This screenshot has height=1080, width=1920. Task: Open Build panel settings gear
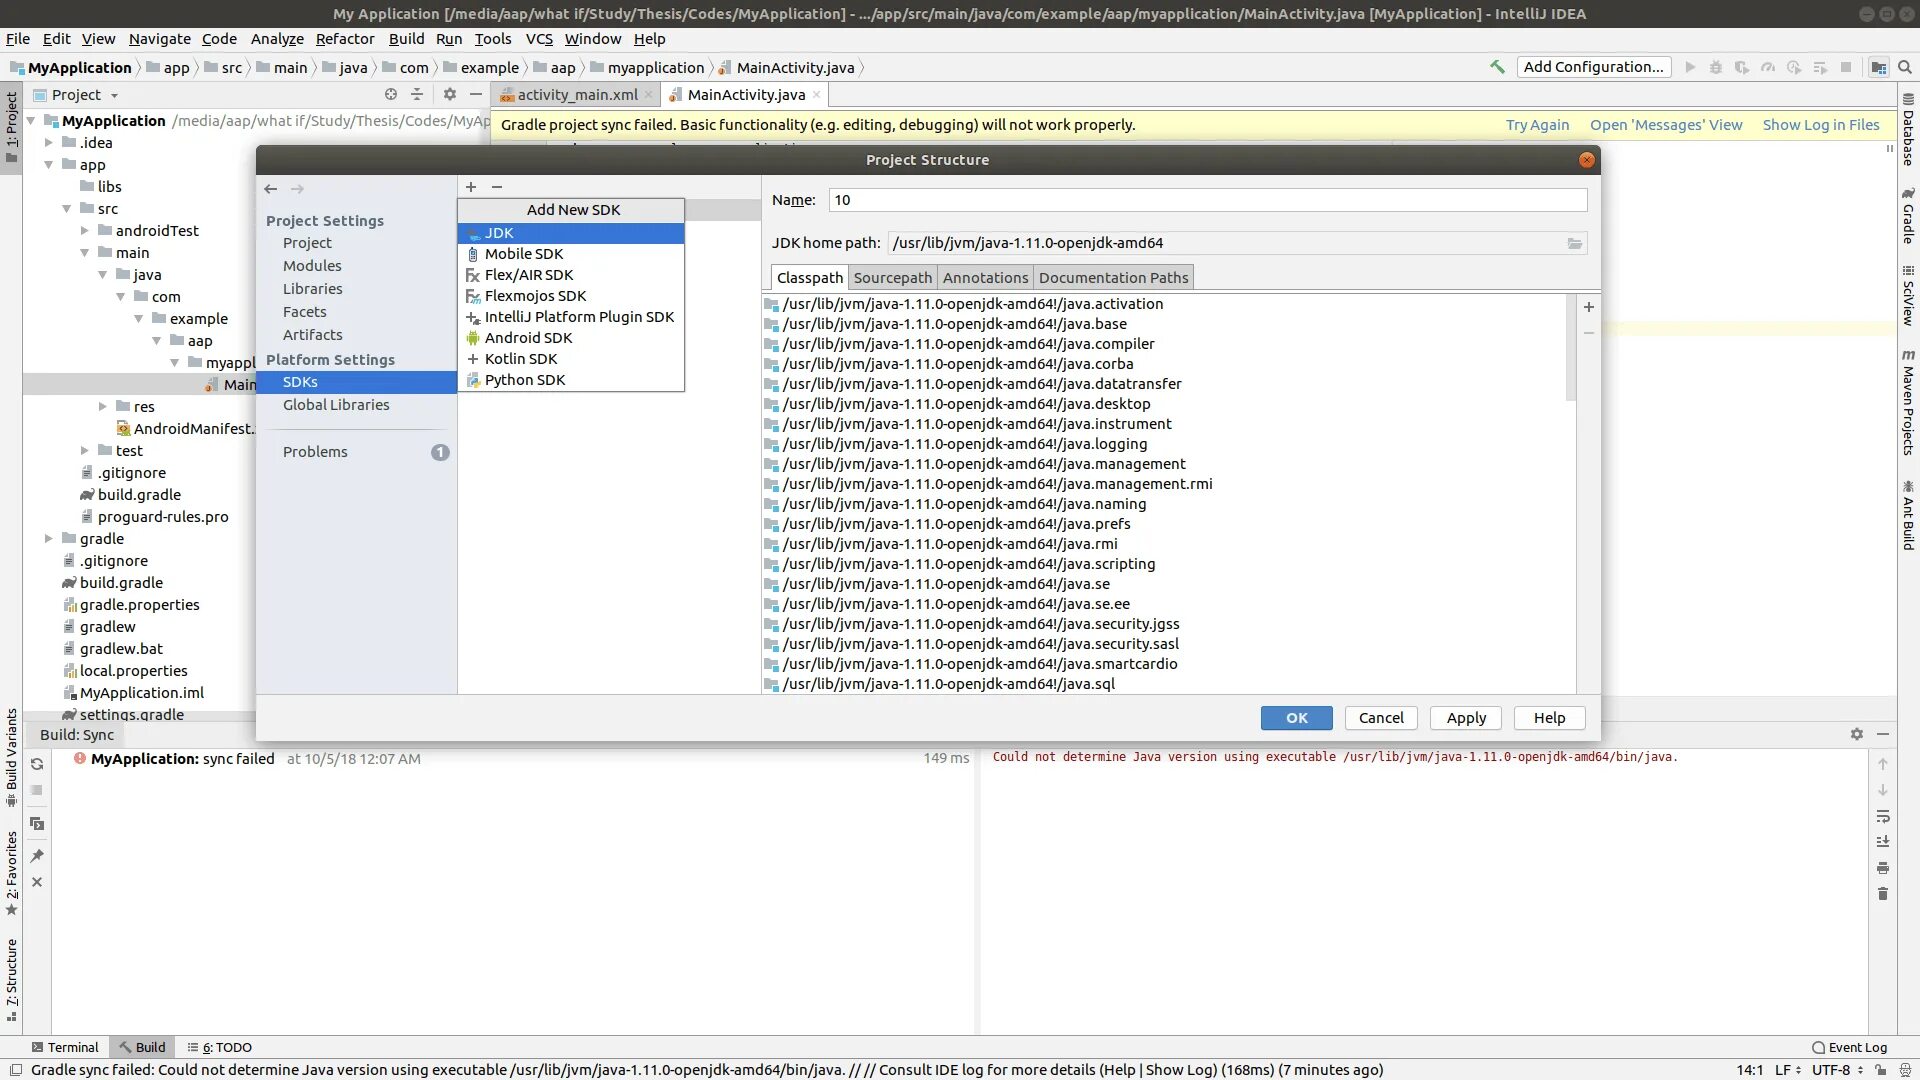click(x=1857, y=734)
